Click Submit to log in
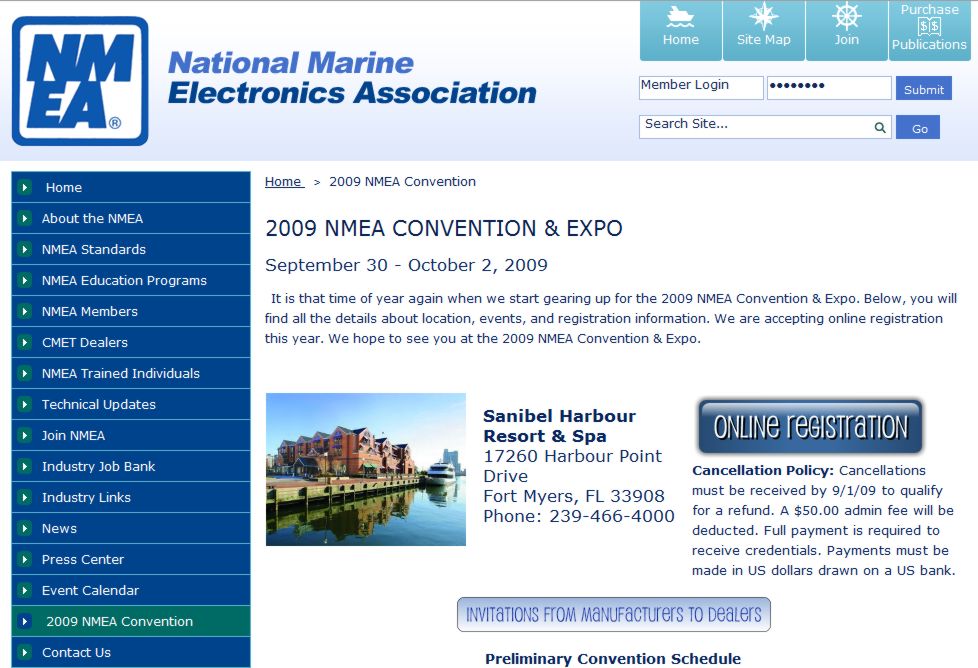Viewport: 978px width, 668px height. tap(924, 89)
